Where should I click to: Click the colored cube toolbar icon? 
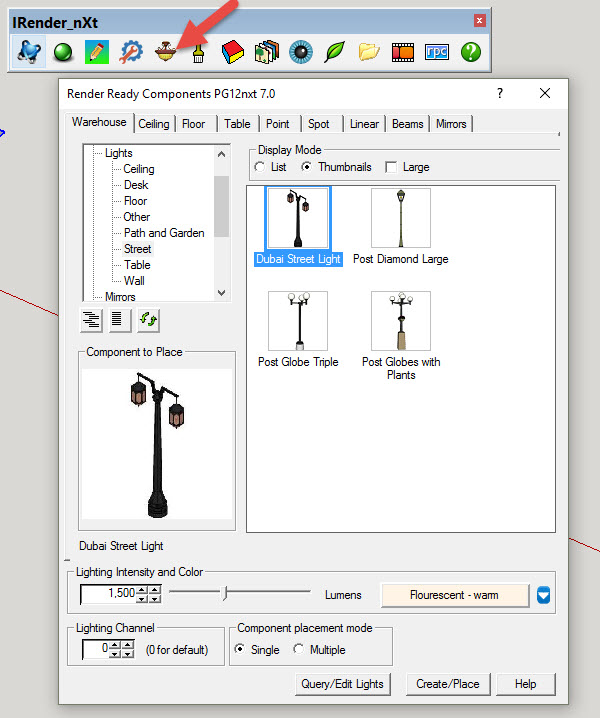[x=233, y=52]
